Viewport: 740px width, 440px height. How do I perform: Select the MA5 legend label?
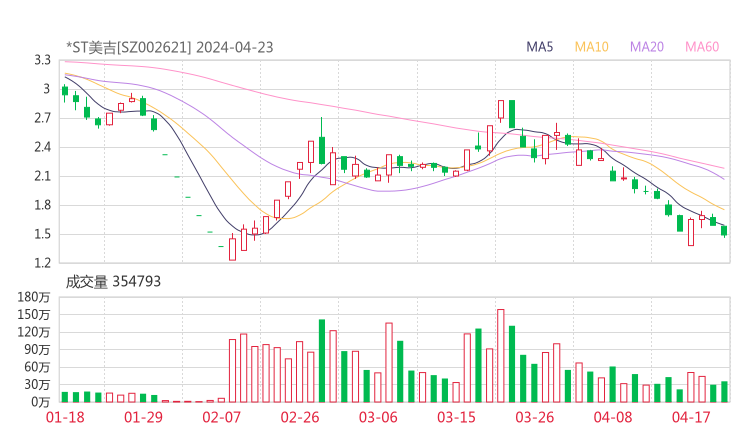539,47
